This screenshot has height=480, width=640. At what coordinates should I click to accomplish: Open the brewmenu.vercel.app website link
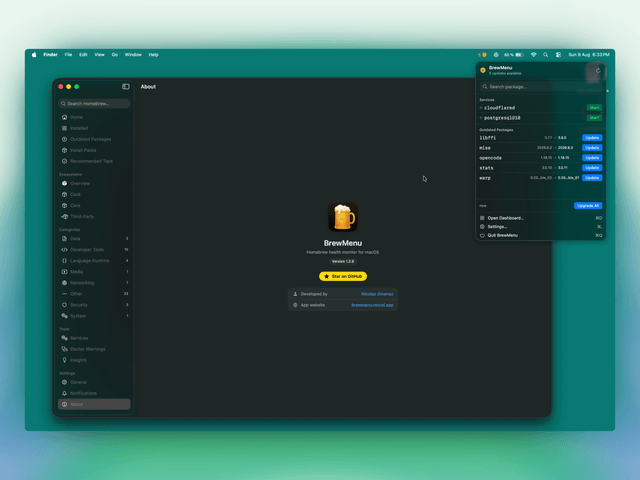372,305
